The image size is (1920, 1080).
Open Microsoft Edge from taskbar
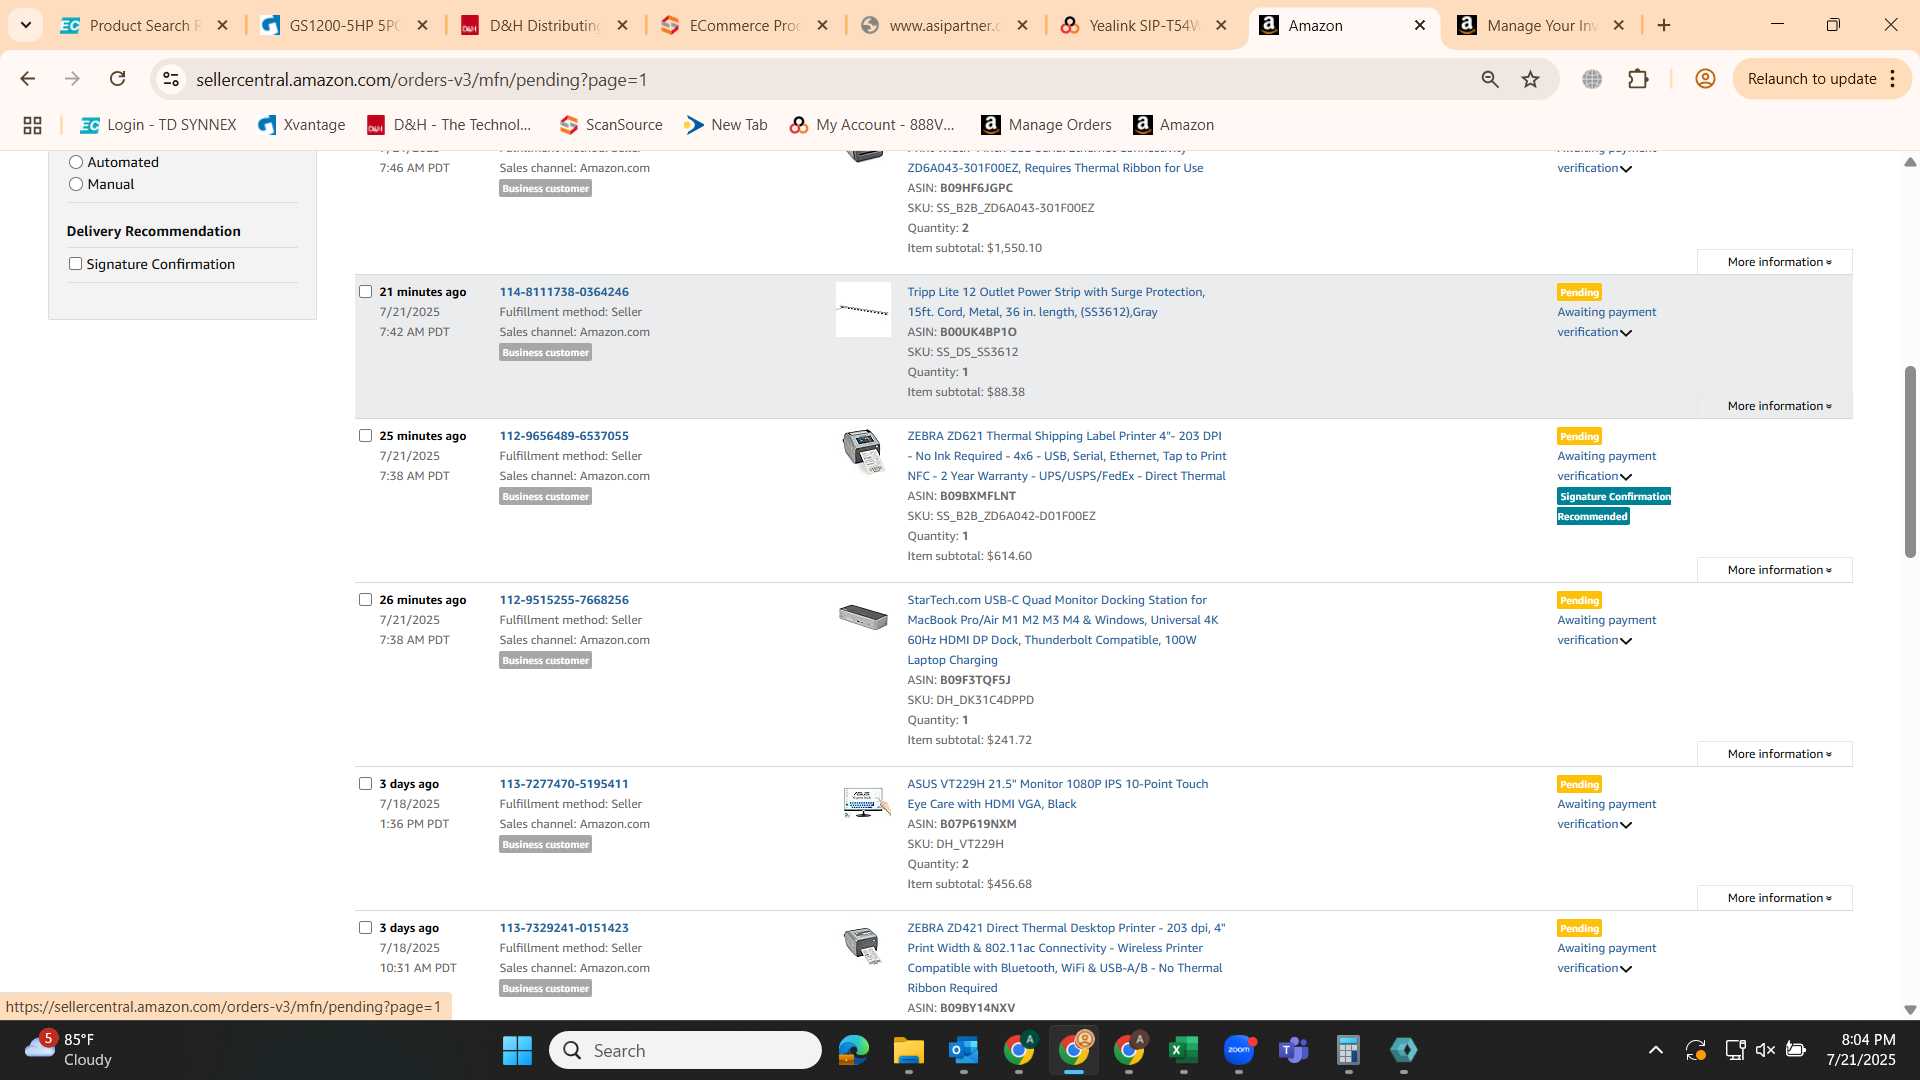853,1050
